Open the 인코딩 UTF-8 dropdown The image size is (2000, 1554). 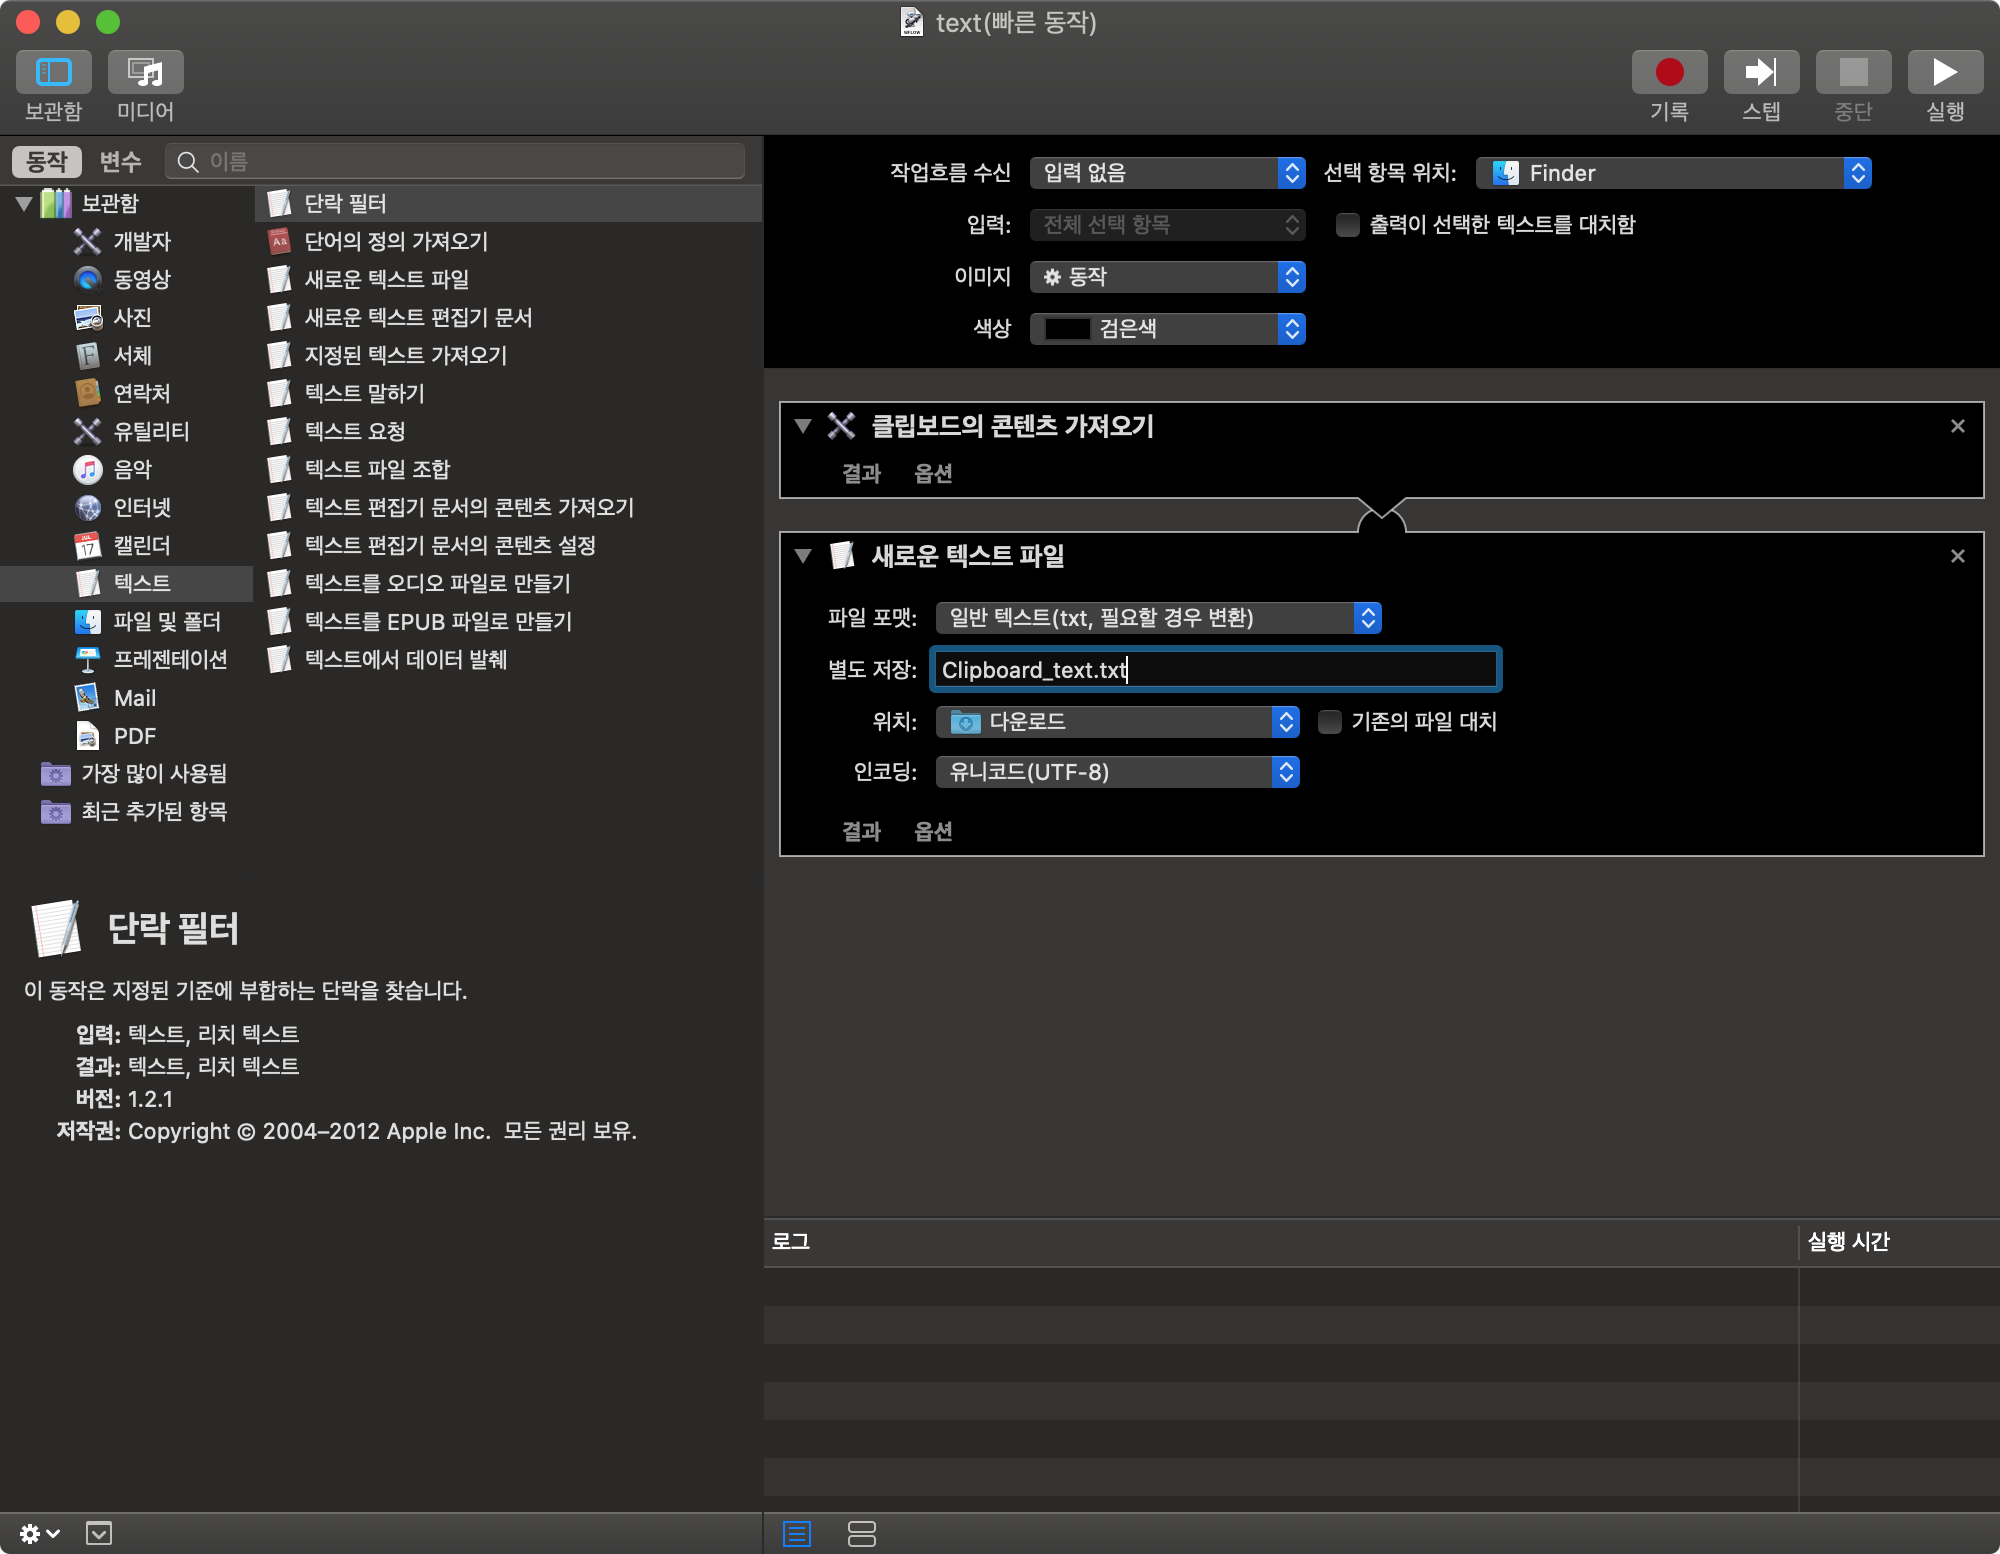pos(1116,772)
